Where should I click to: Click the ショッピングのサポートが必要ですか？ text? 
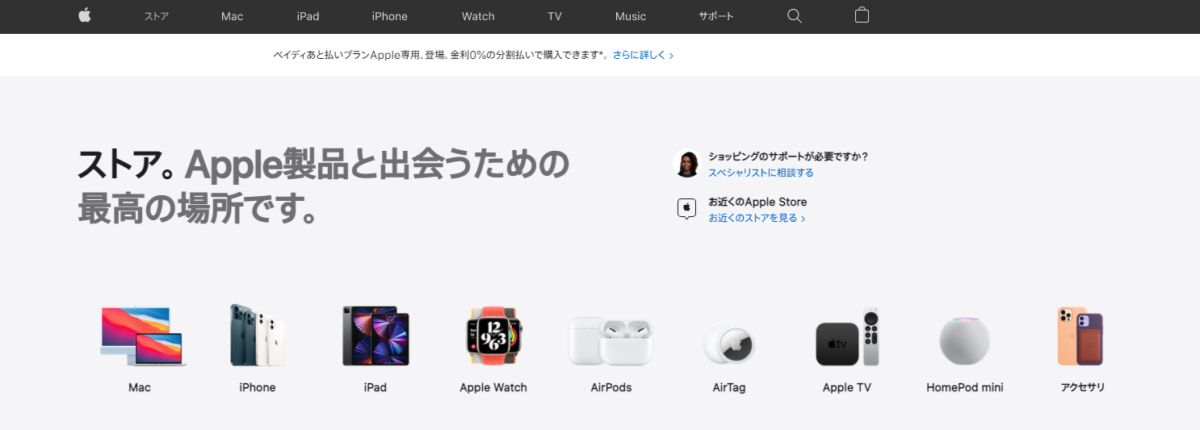(x=788, y=156)
